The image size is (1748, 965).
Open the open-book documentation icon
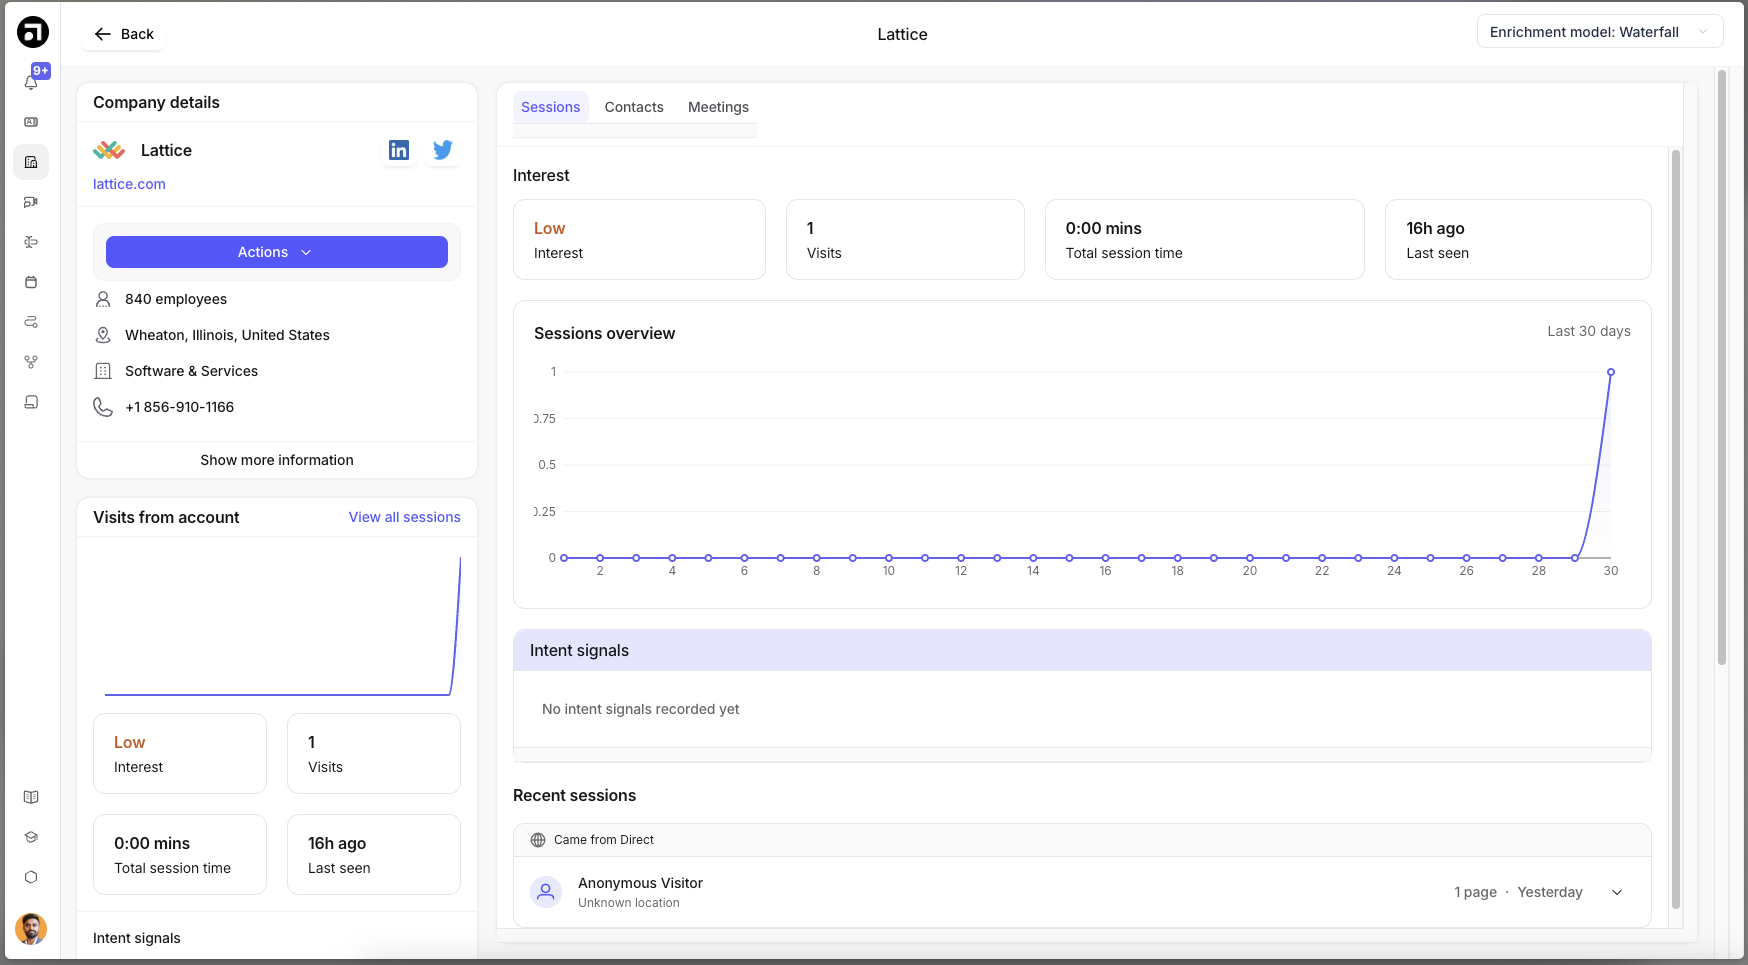pos(31,797)
